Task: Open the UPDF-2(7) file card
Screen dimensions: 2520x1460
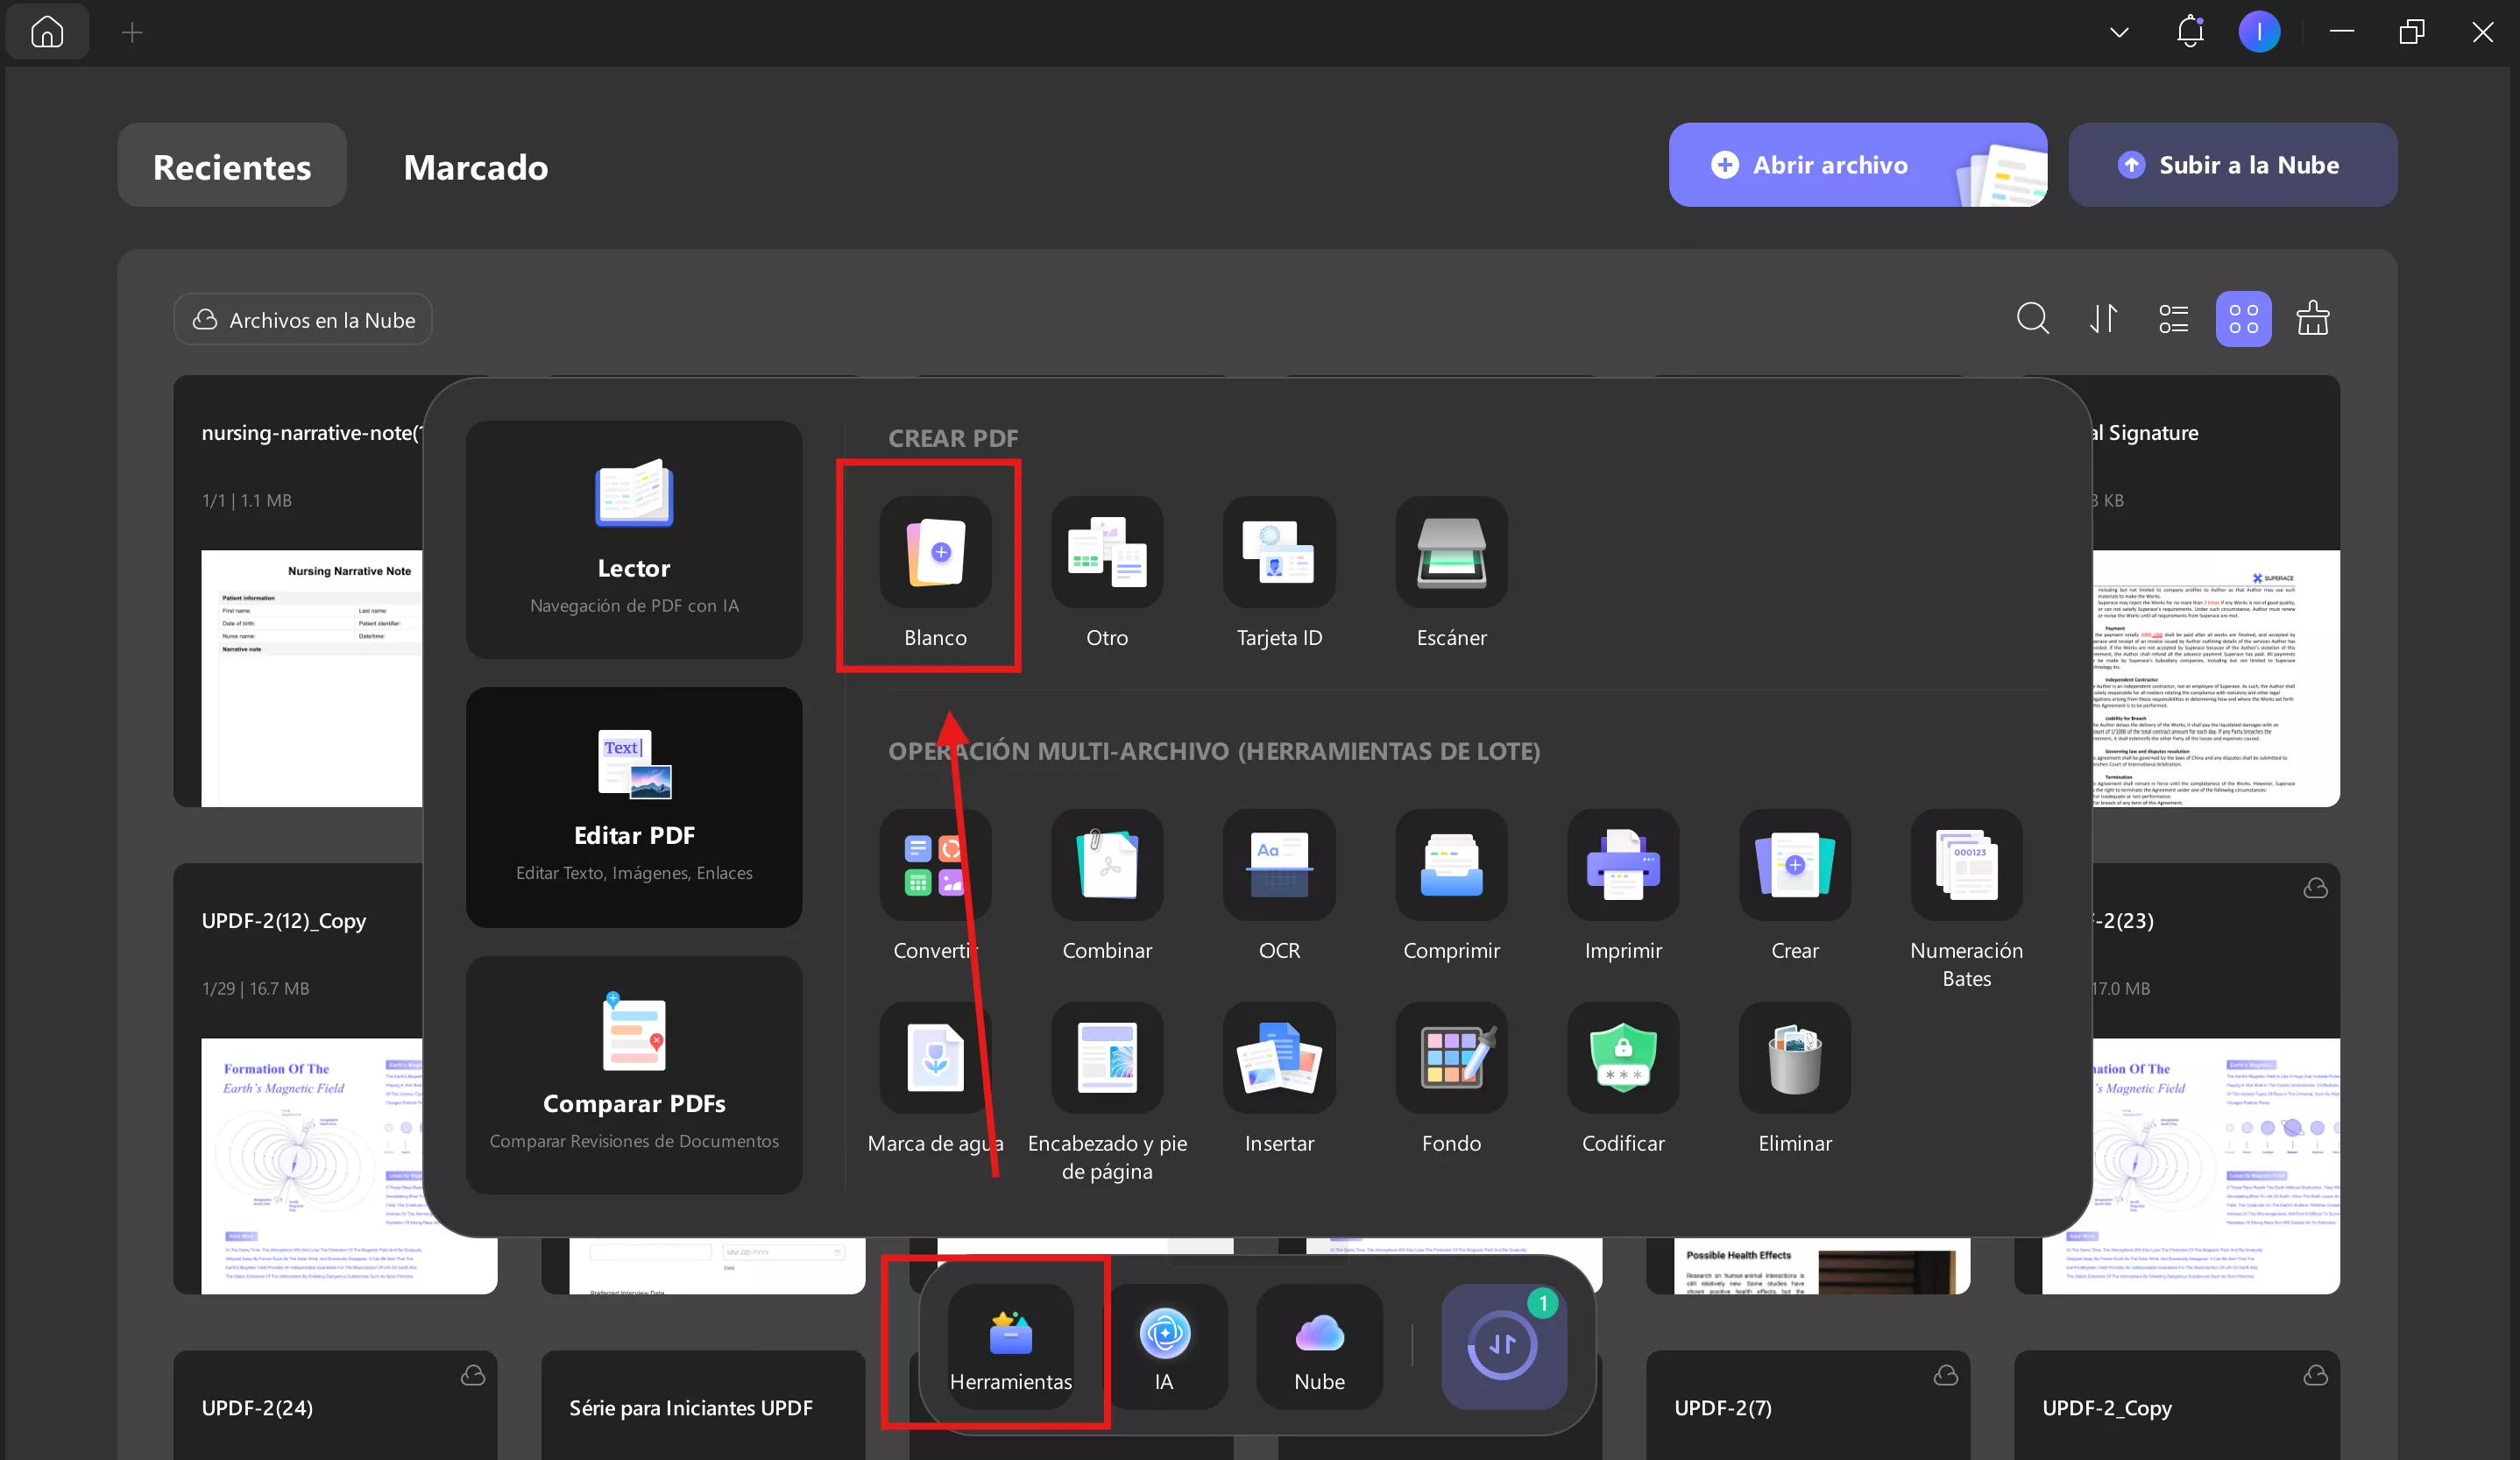Action: (1808, 1405)
